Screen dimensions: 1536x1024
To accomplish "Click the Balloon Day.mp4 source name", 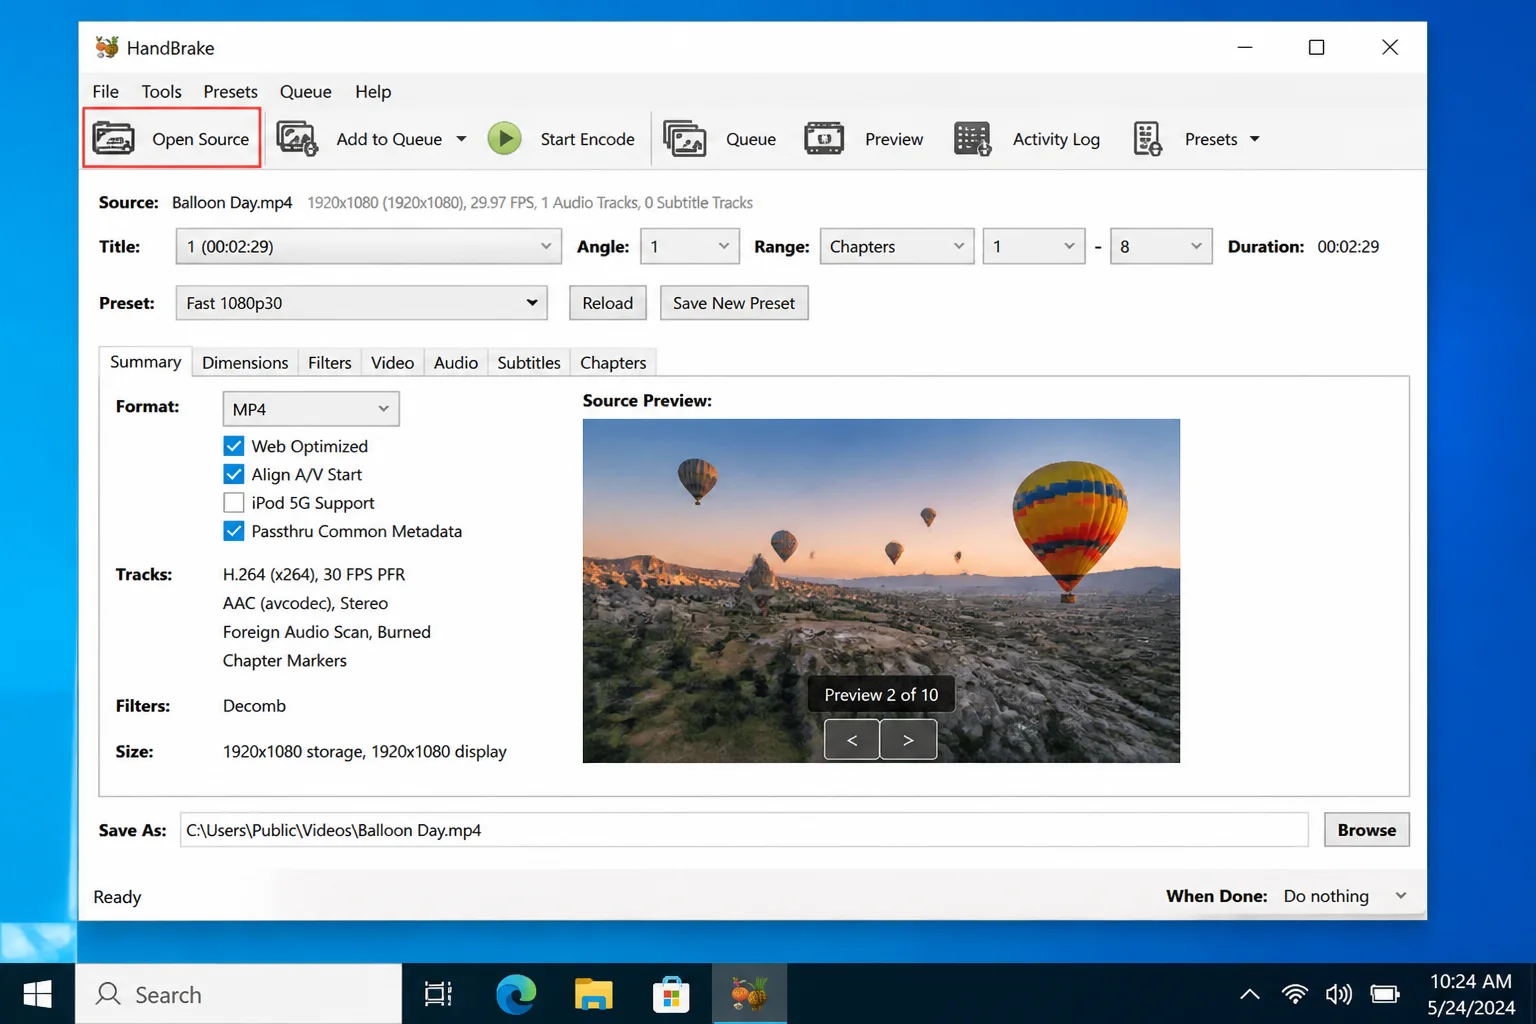I will pos(232,202).
